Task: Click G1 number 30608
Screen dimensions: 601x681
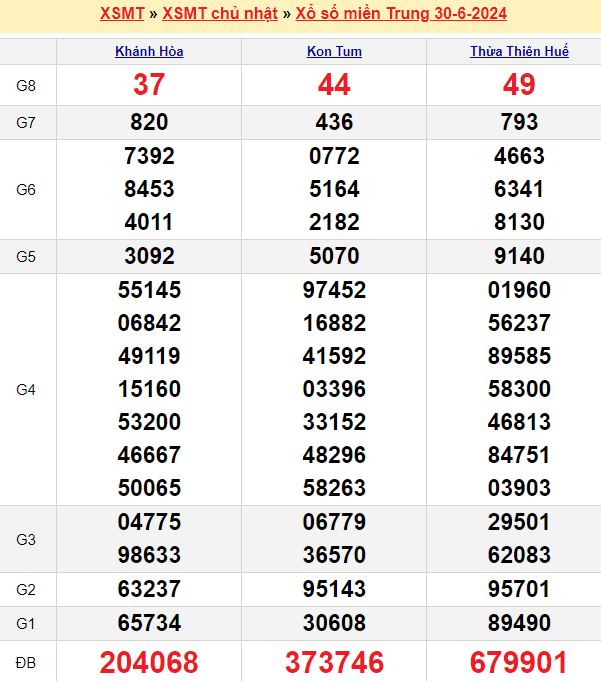Action: 334,623
